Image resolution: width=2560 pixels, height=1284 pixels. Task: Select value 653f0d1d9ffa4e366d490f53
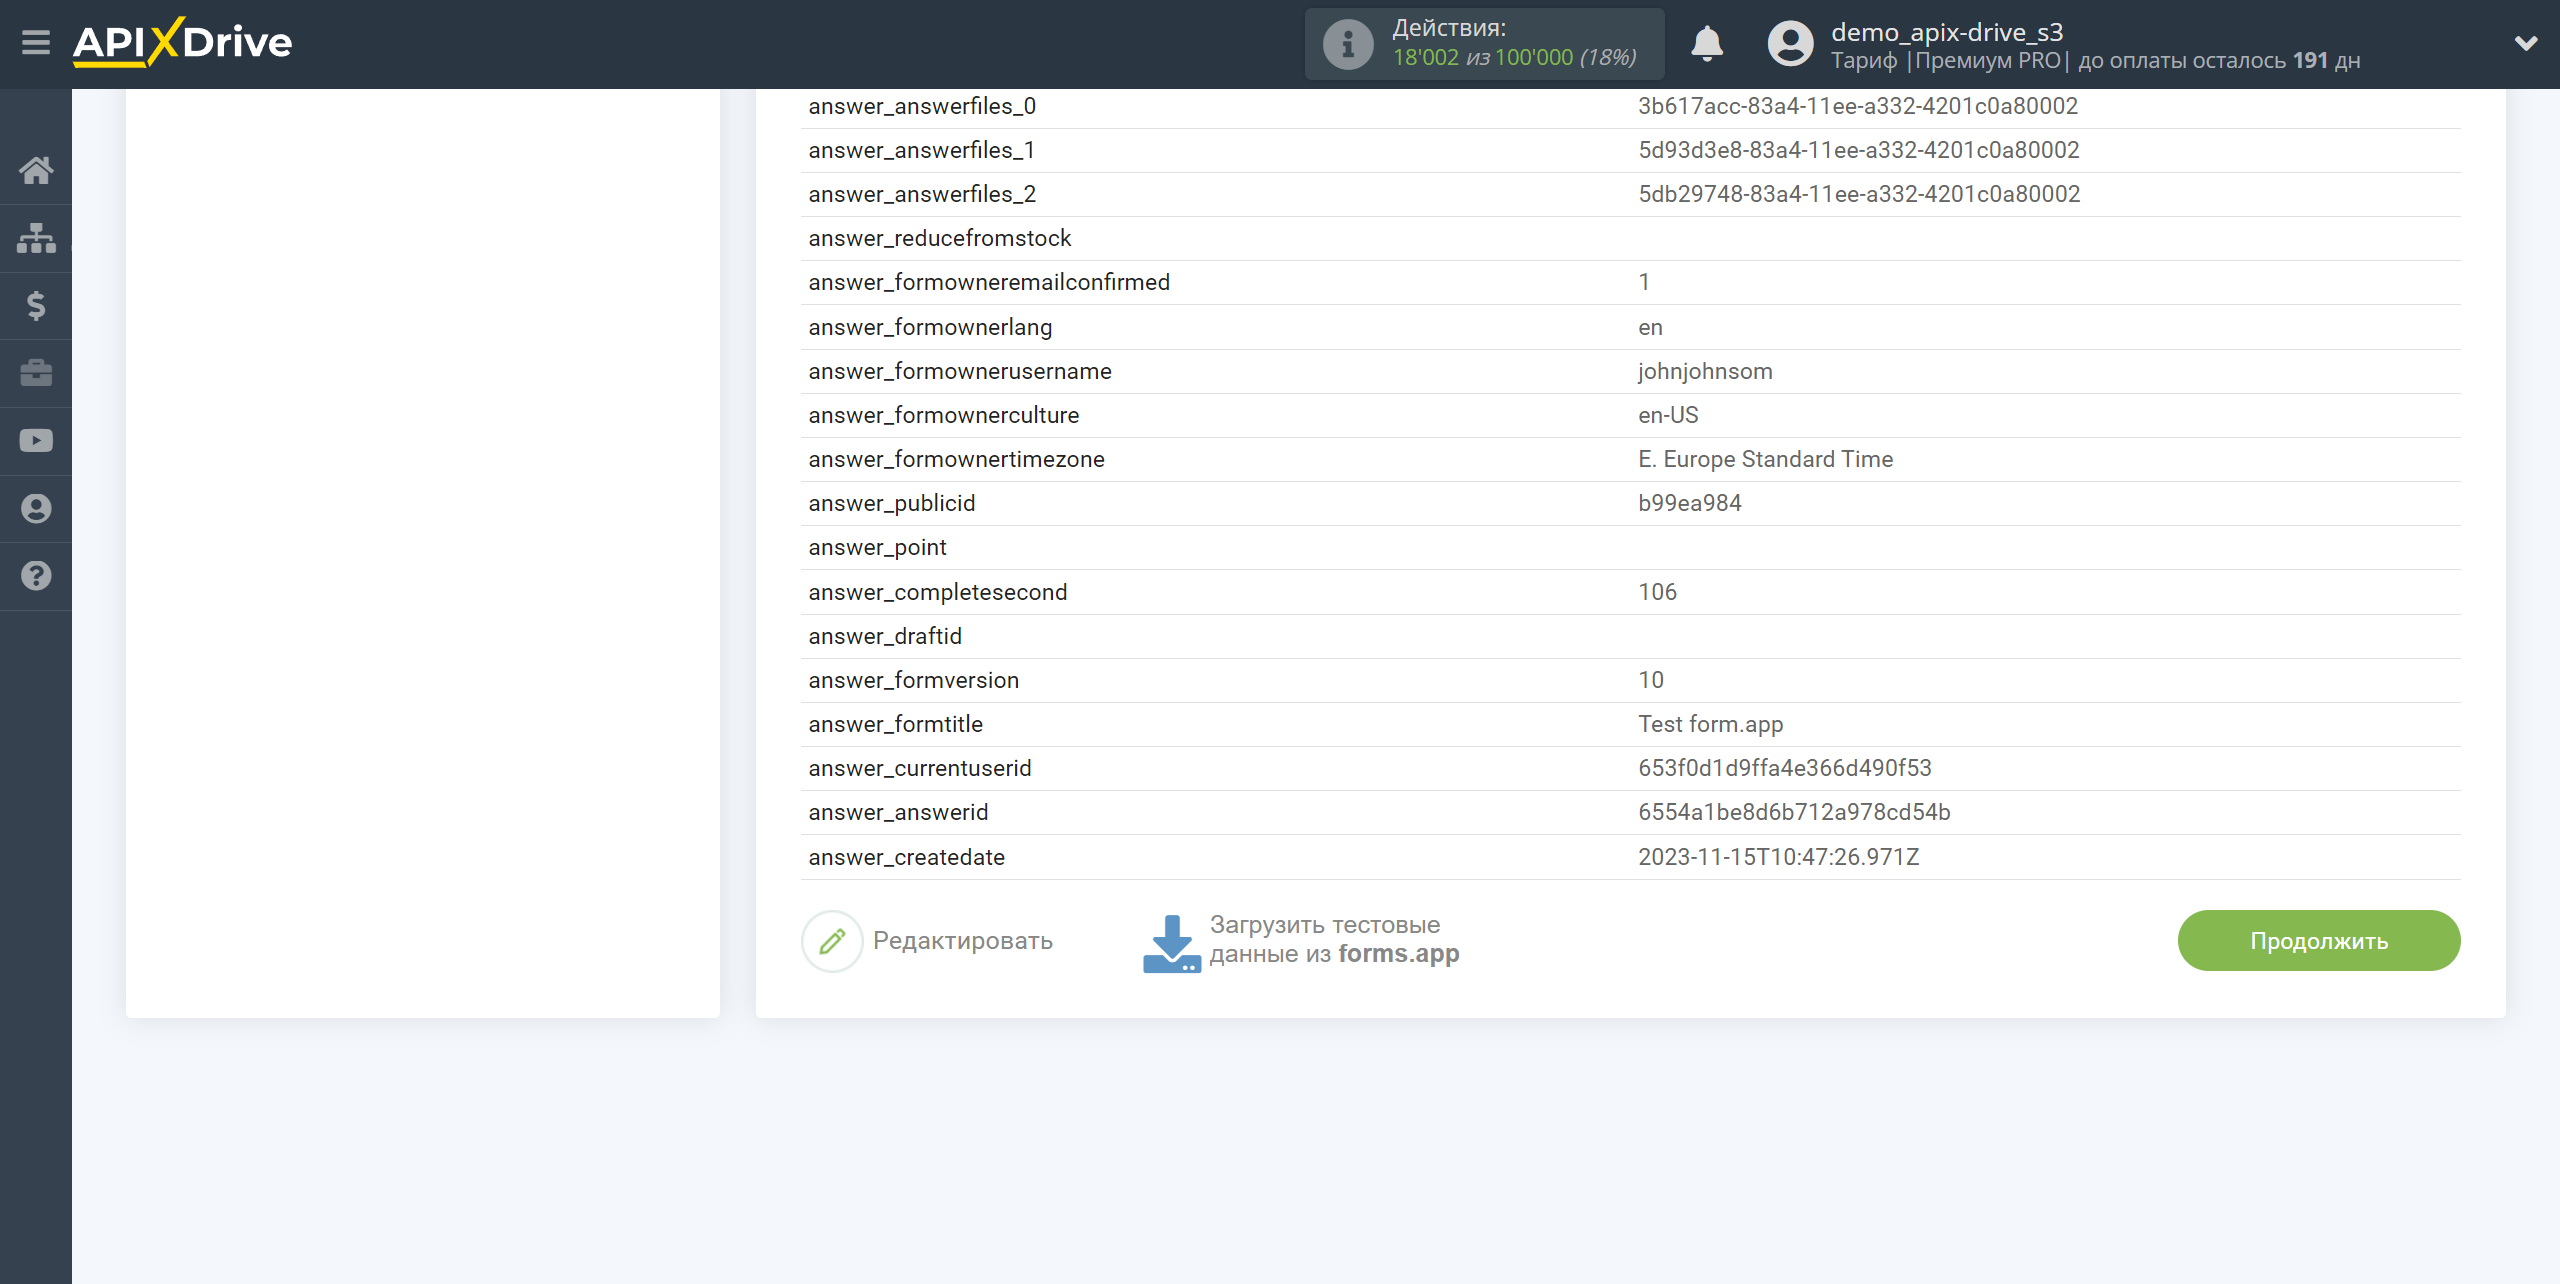tap(1784, 768)
